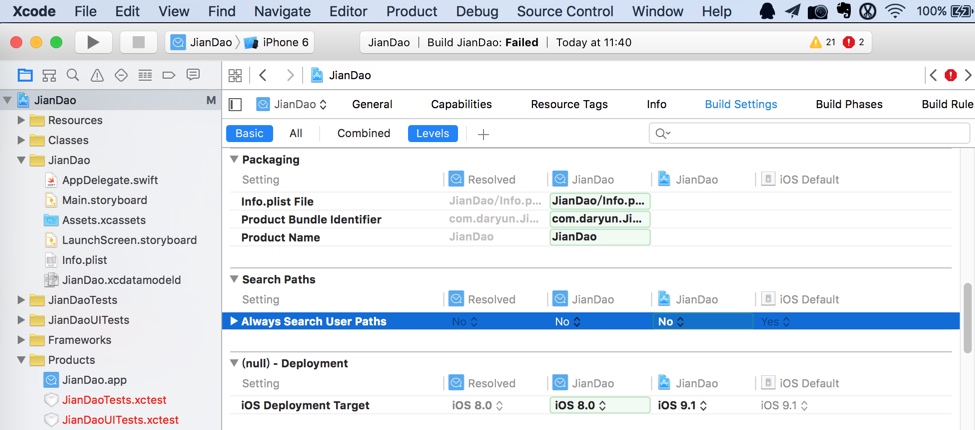Viewport: 975px width, 430px height.
Task: Click the build settings search field
Action: (x=810, y=133)
